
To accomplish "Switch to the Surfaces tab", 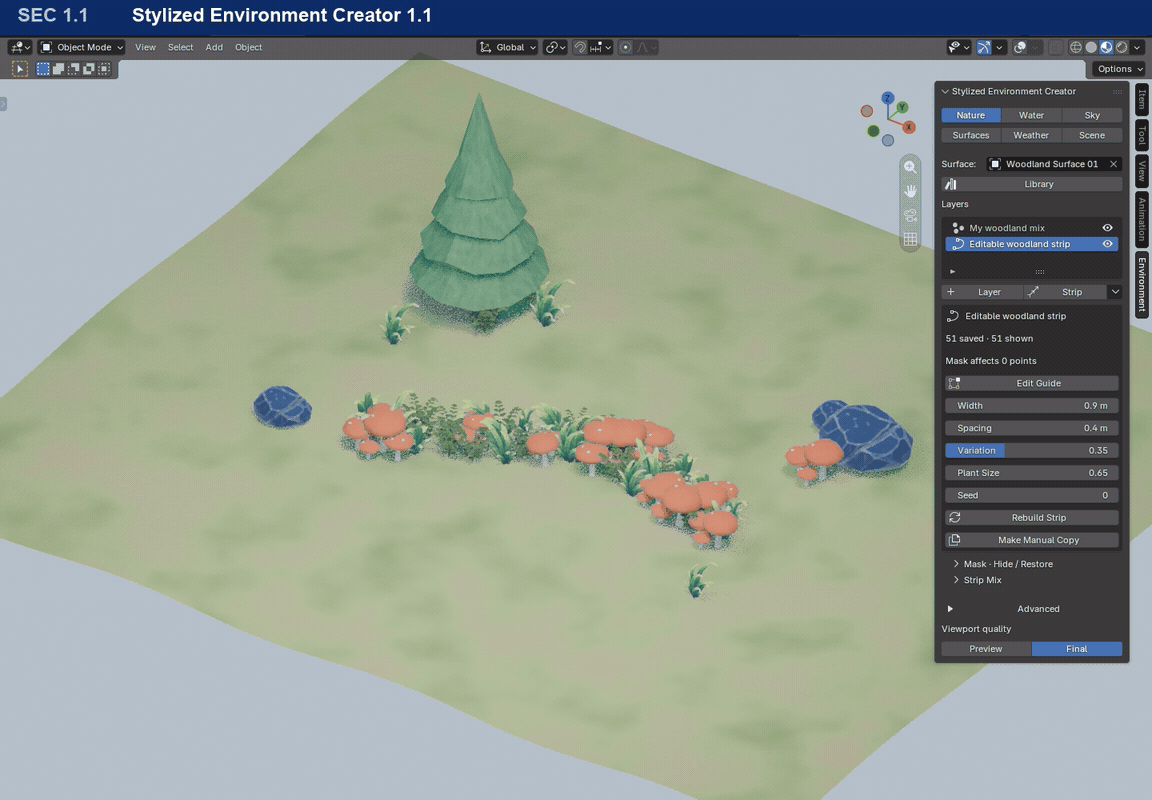I will (971, 135).
